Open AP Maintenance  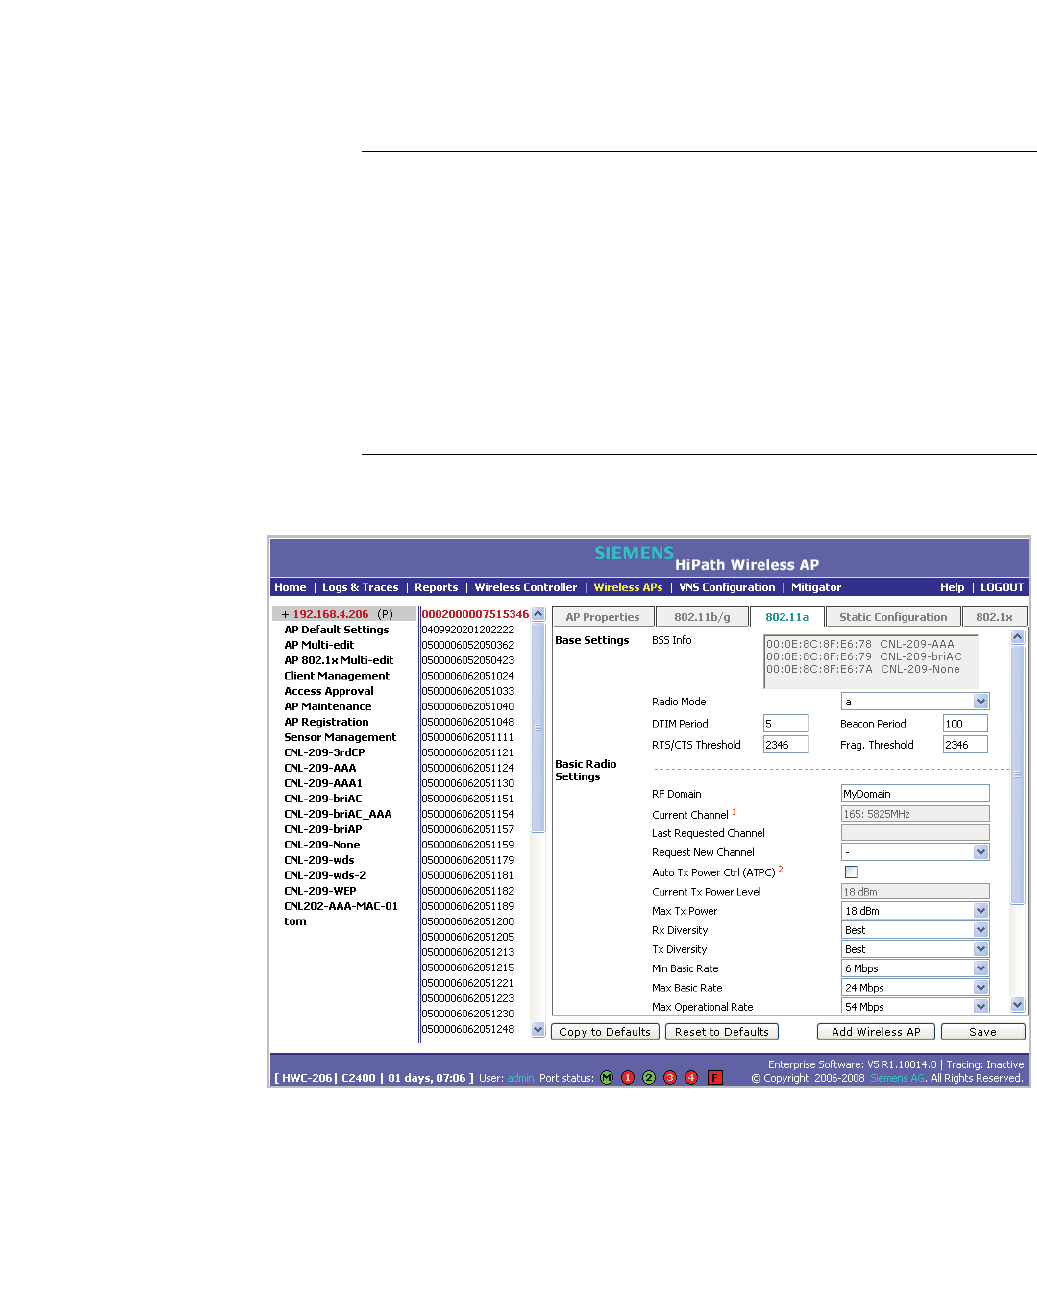328,706
